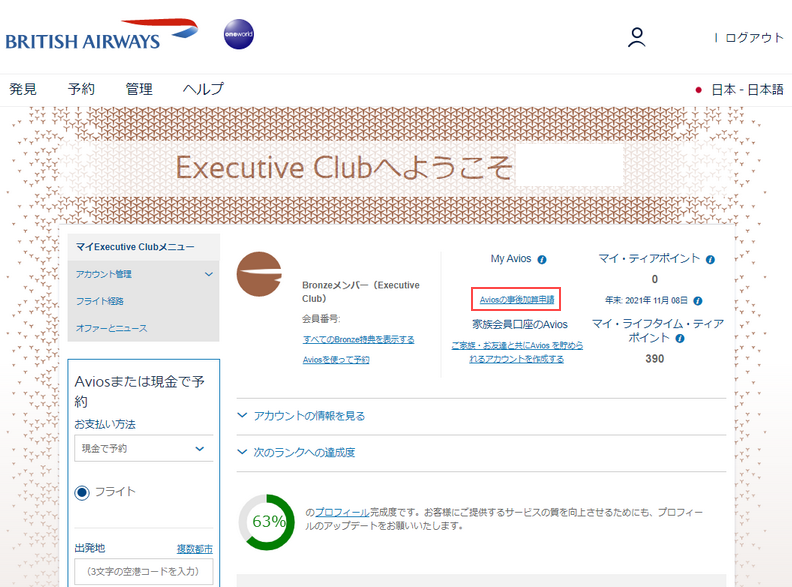This screenshot has height=587, width=792.
Task: Click the 出発地 airport code field
Action: (143, 571)
